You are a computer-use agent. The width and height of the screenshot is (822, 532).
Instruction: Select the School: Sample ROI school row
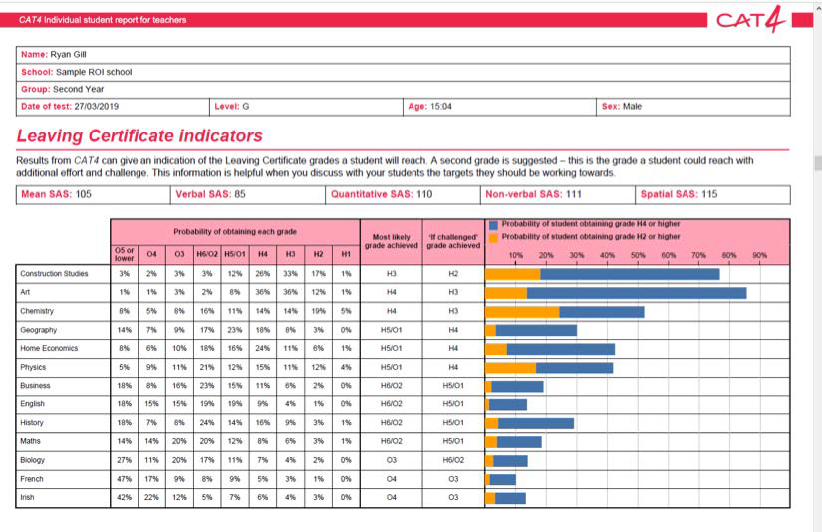403,72
